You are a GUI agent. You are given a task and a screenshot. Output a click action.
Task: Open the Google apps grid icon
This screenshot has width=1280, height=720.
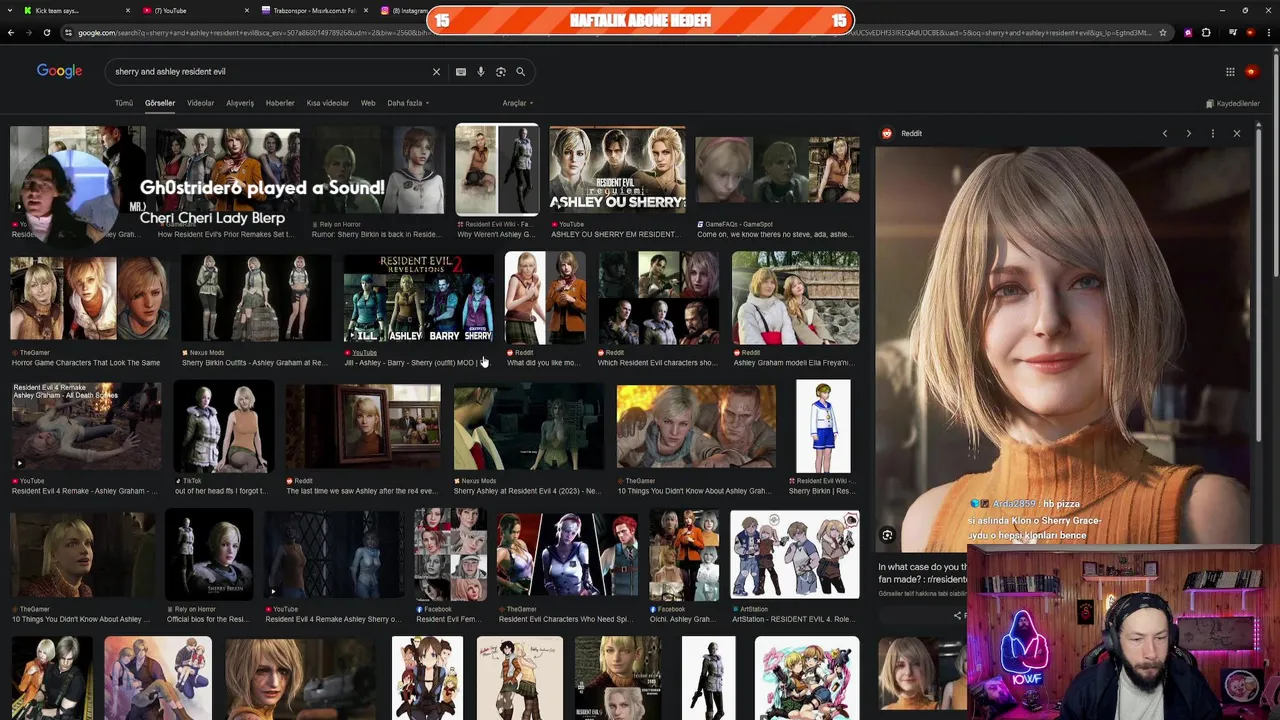(1230, 72)
